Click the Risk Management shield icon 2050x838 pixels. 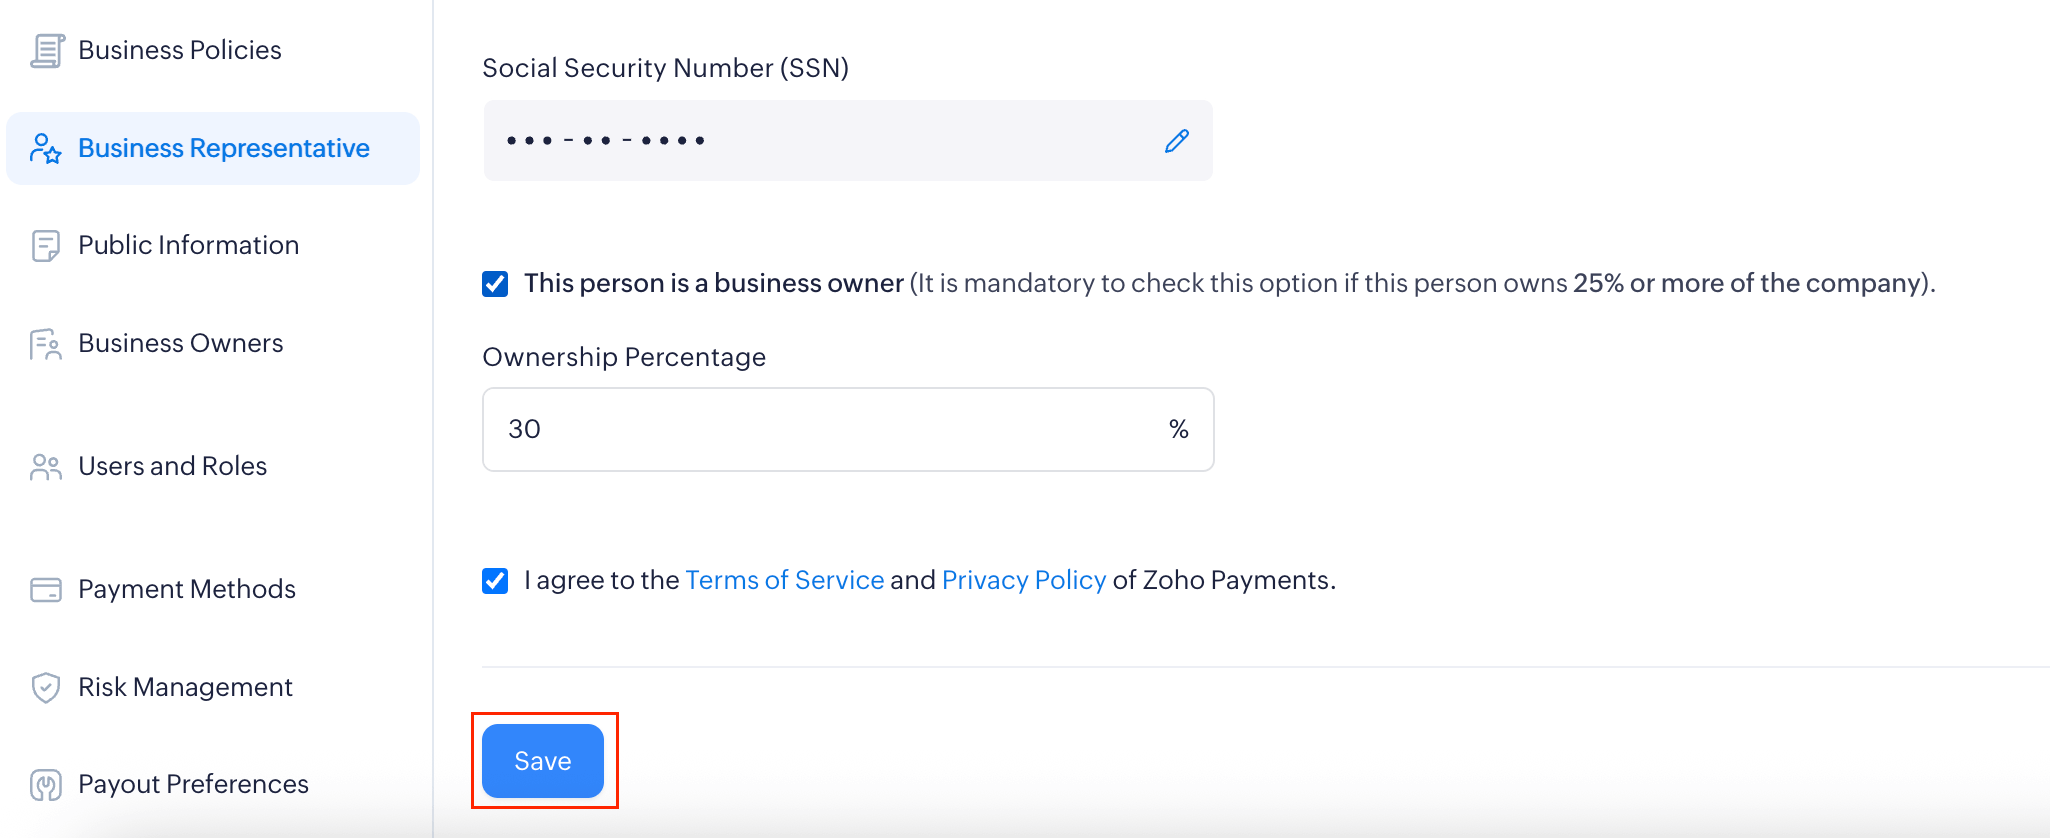coord(46,688)
